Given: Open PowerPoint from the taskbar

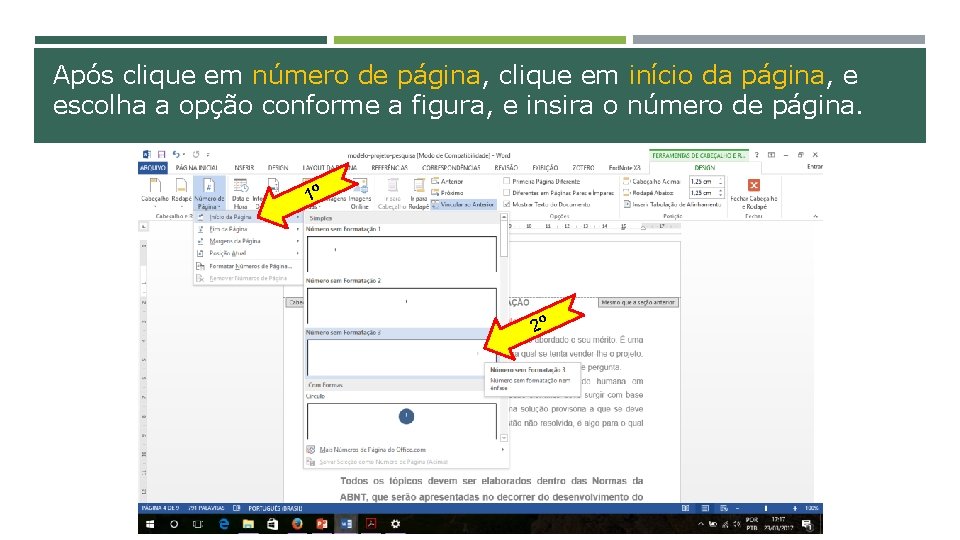Looking at the screenshot, I should coord(321,524).
